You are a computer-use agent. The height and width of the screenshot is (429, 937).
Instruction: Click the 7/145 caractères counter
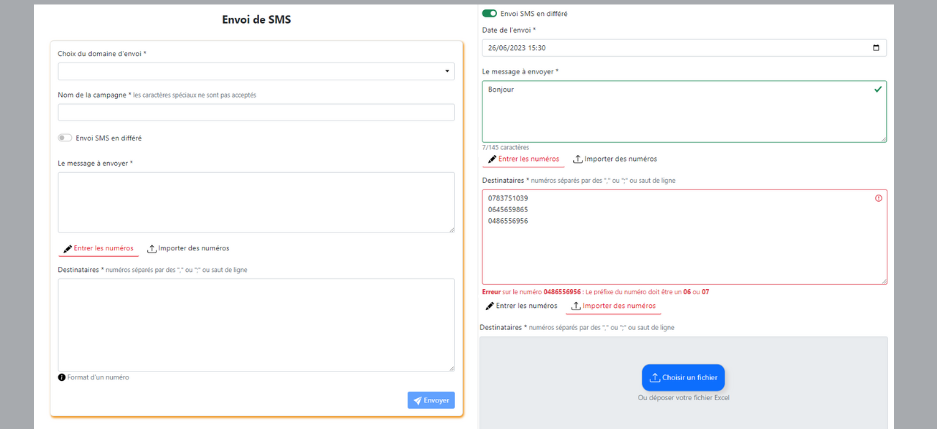(x=506, y=148)
